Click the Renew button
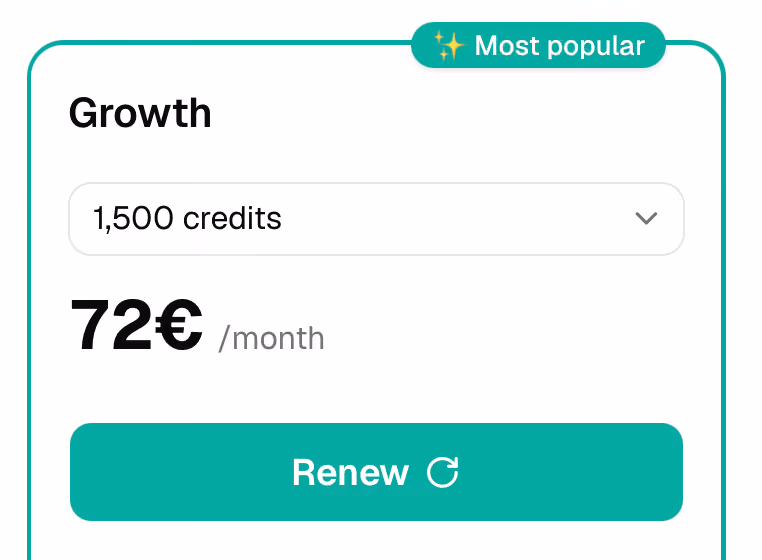This screenshot has height=560, width=762. pos(377,472)
